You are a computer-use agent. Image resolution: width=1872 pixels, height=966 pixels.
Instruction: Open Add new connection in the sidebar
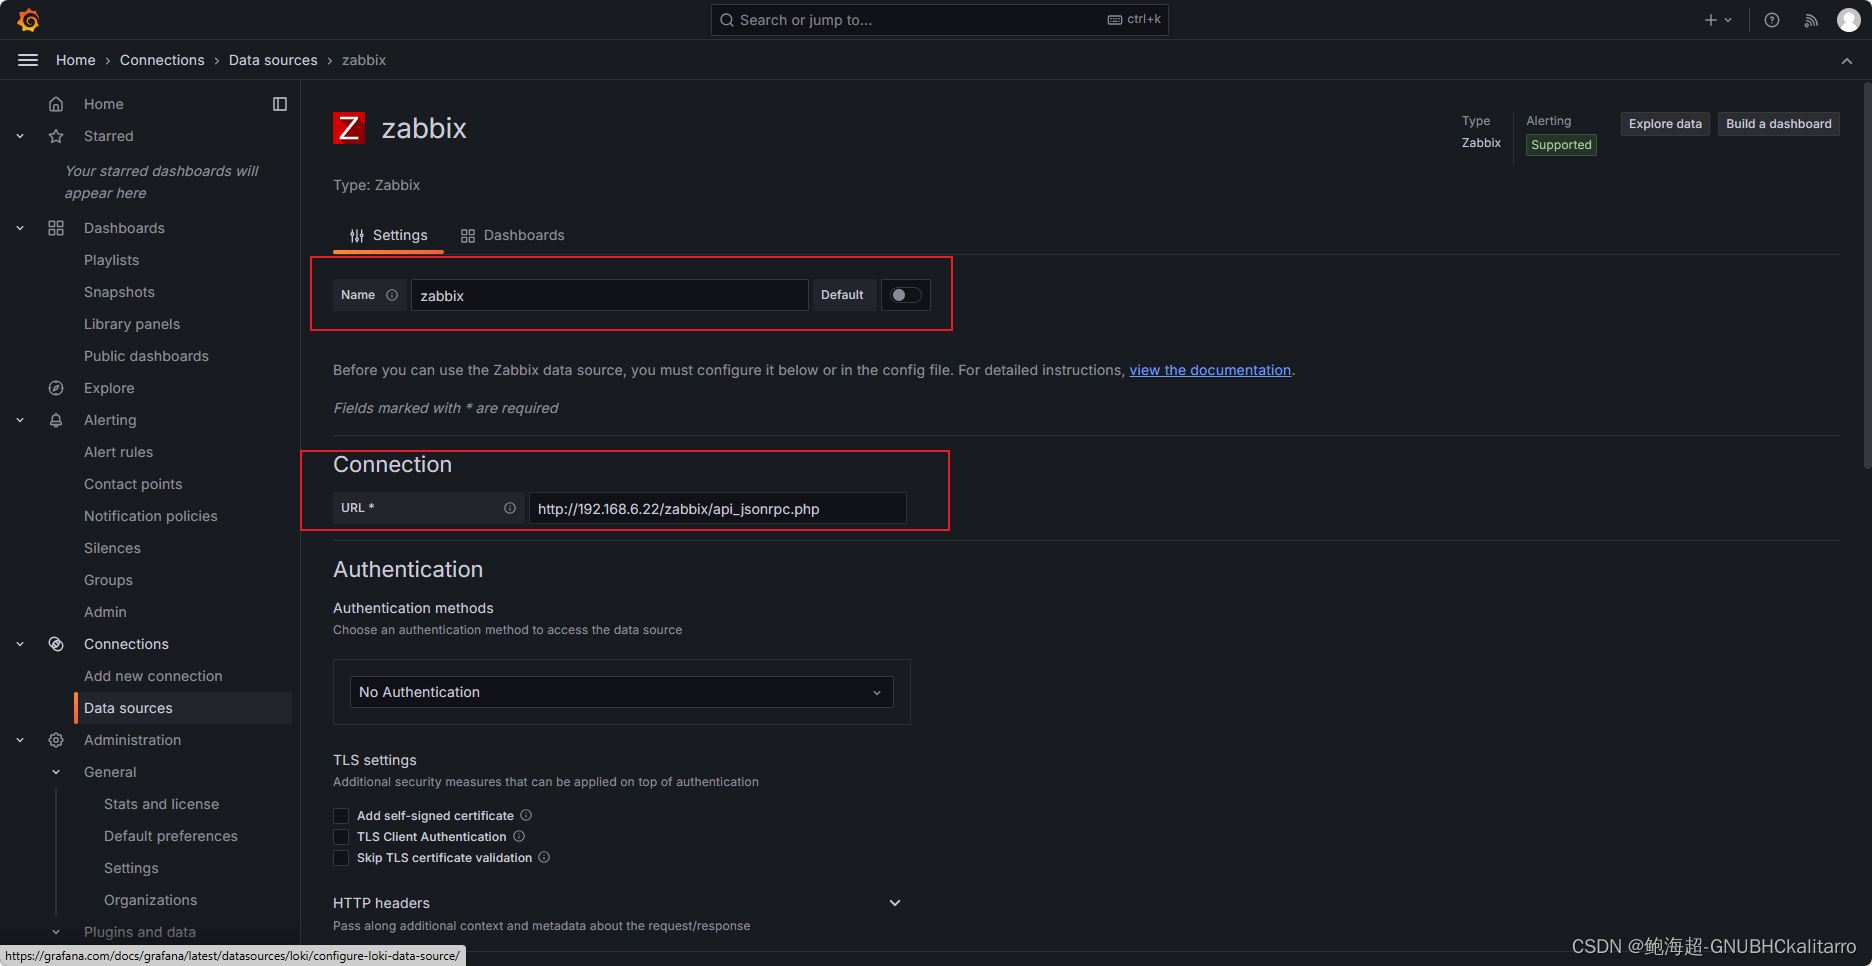(153, 676)
